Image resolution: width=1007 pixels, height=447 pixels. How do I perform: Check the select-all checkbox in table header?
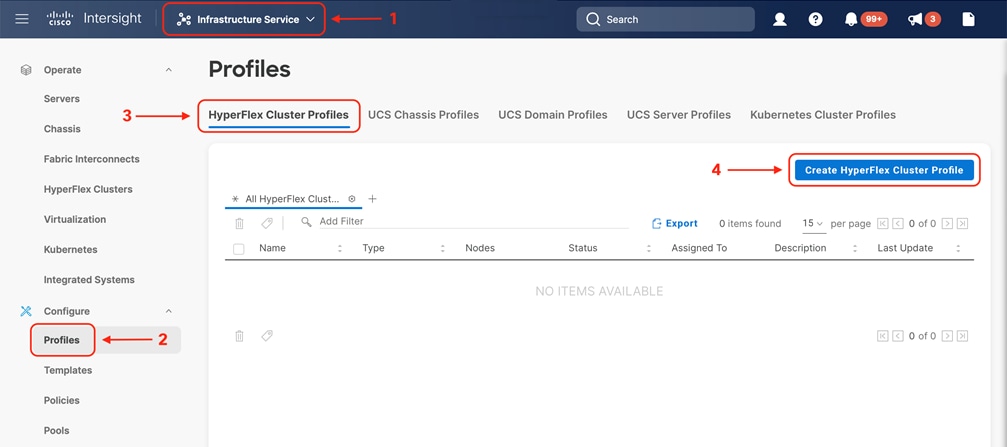coord(239,249)
